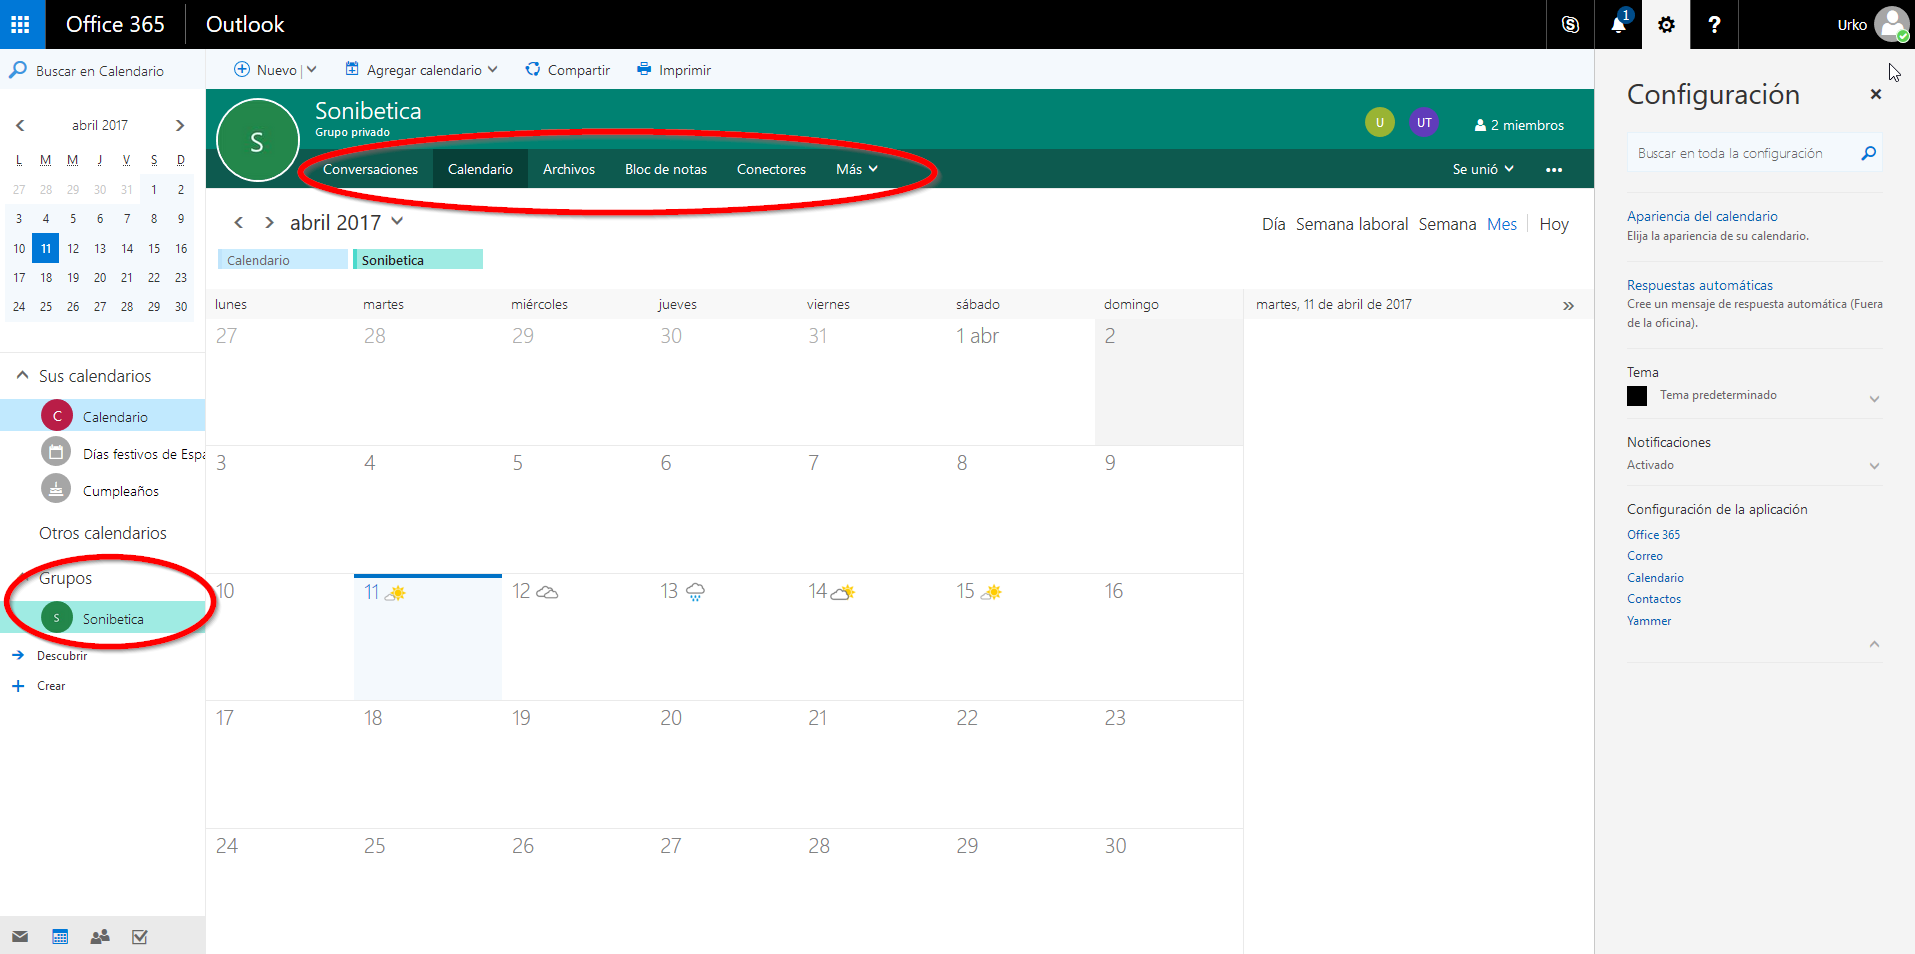Image resolution: width=1915 pixels, height=954 pixels.
Task: Click member avatar UT
Action: click(1424, 123)
